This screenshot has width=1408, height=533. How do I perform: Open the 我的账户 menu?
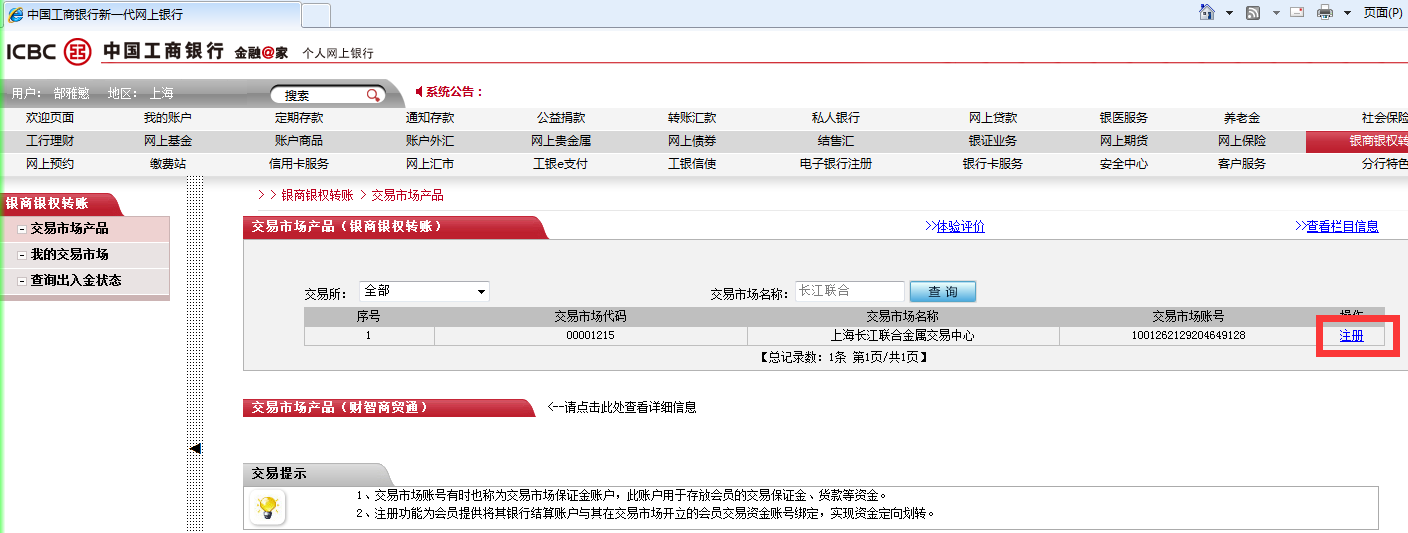[x=167, y=118]
